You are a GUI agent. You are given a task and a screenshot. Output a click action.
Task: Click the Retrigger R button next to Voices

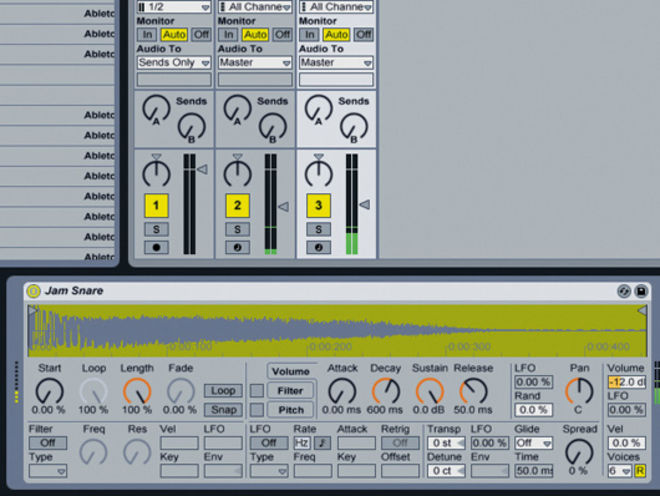pyautogui.click(x=640, y=471)
